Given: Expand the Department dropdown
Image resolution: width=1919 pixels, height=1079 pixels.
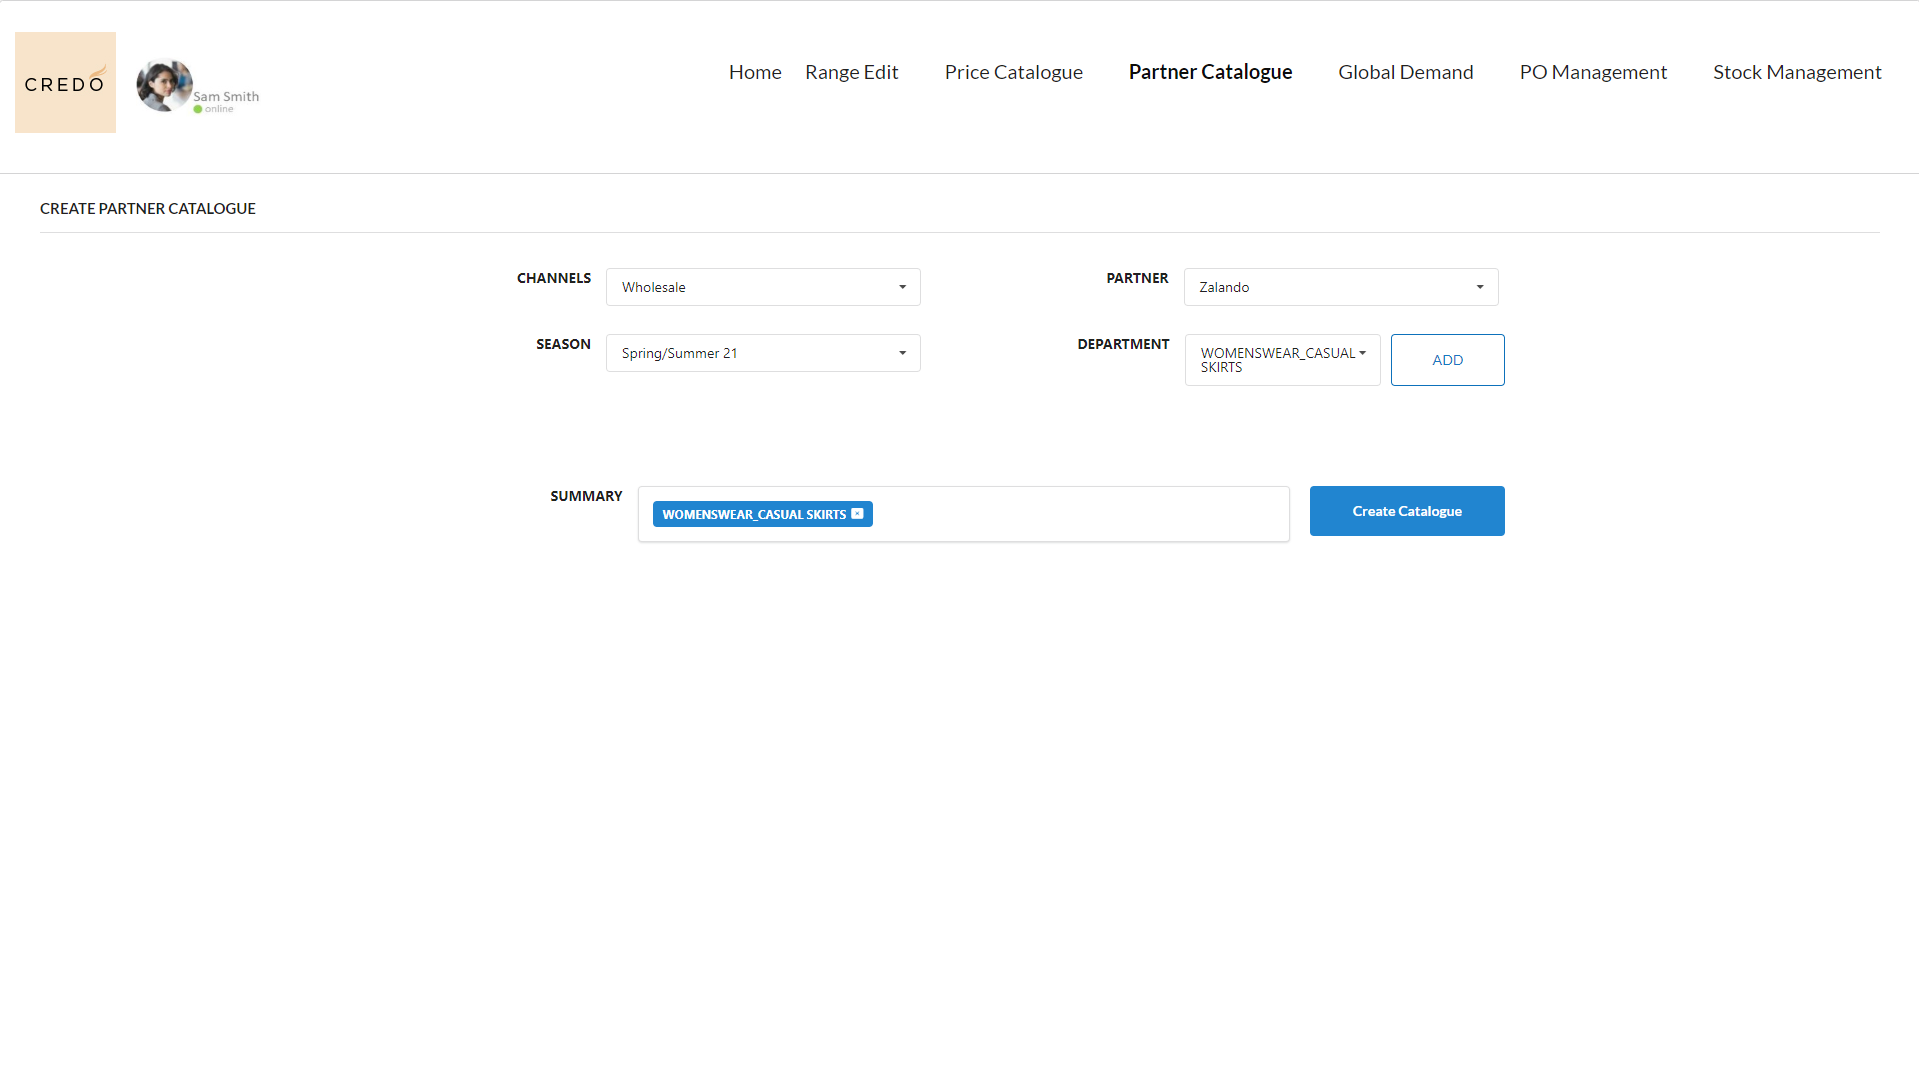Looking at the screenshot, I should pos(1282,360).
